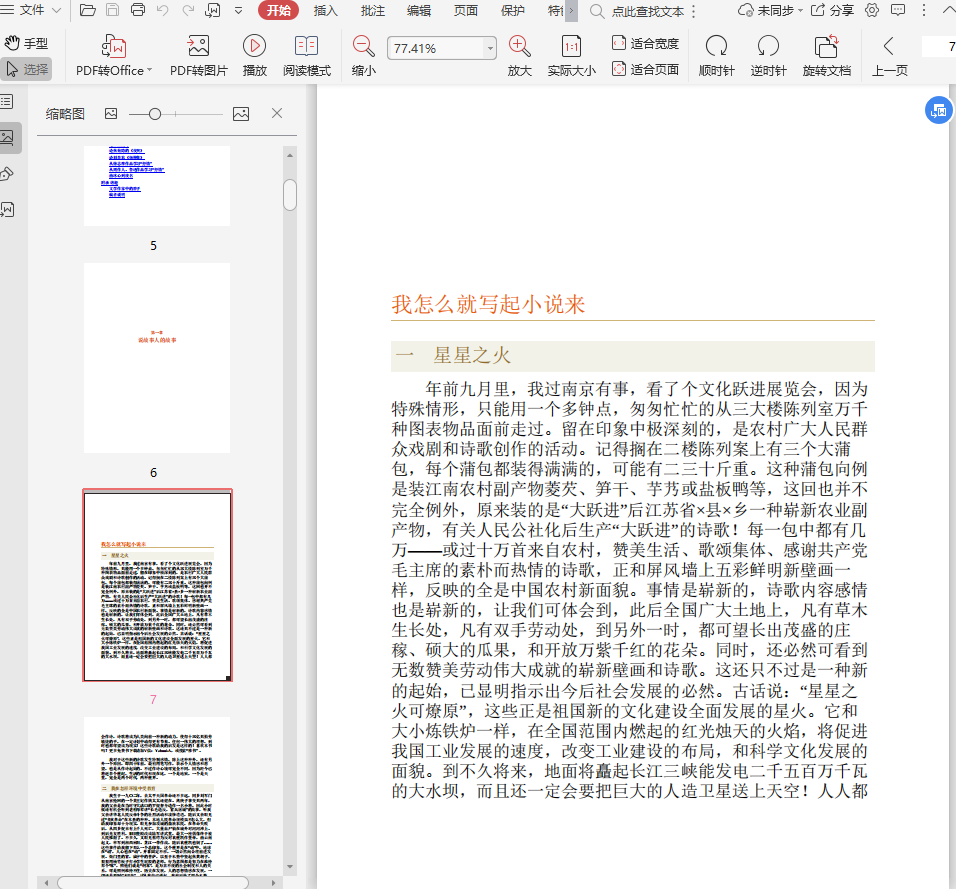Click the print icon
Screen dimensions: 956x889
pyautogui.click(x=138, y=10)
